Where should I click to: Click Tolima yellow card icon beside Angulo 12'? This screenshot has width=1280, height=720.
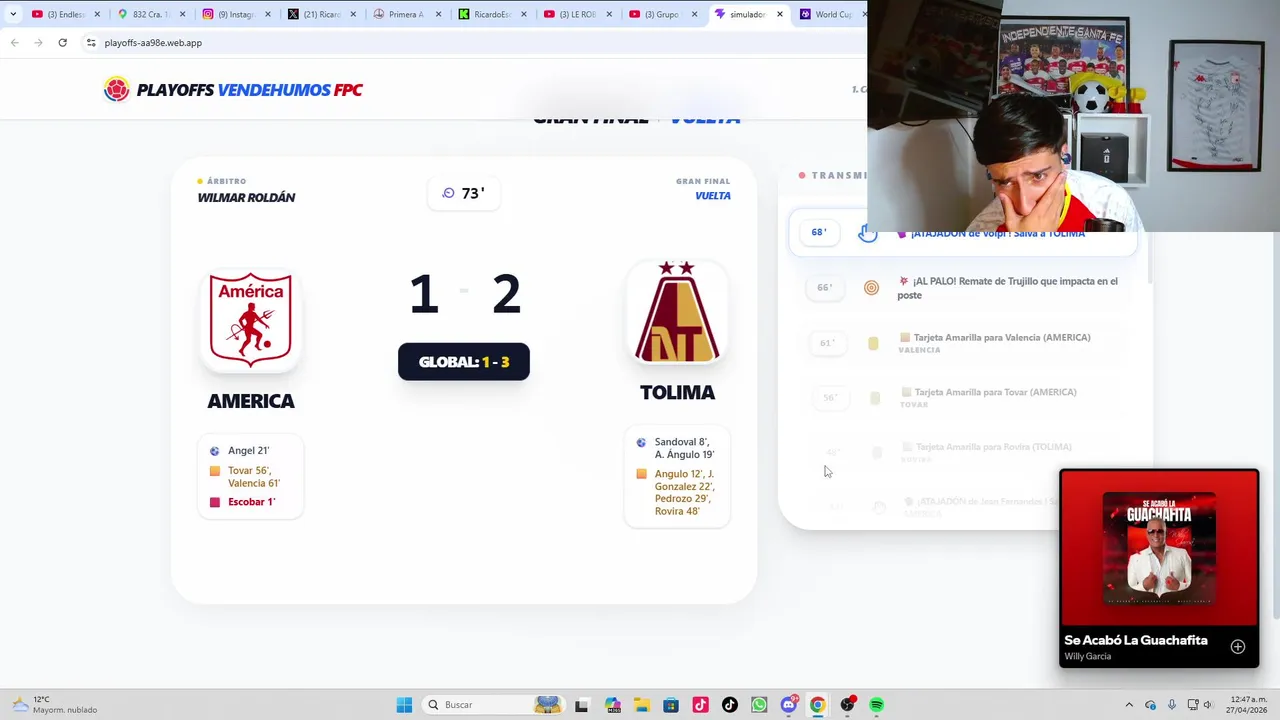coord(641,474)
